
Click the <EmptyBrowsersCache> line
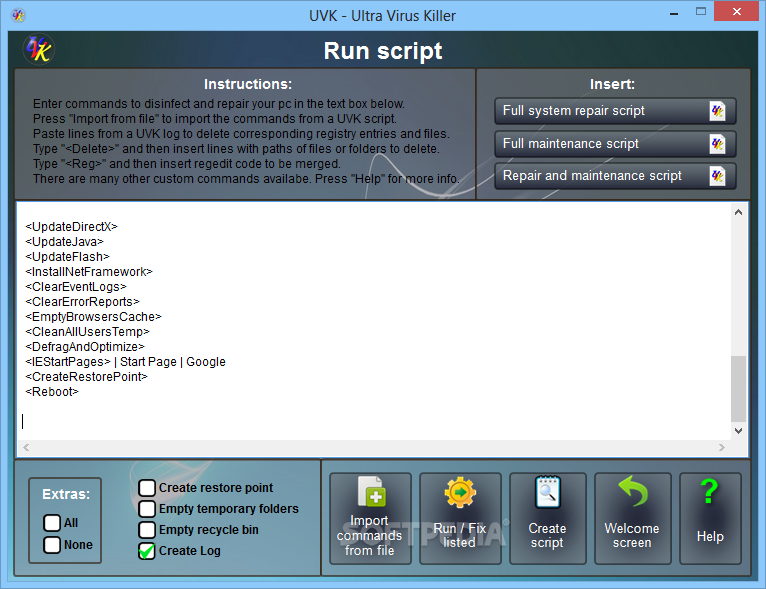(93, 317)
